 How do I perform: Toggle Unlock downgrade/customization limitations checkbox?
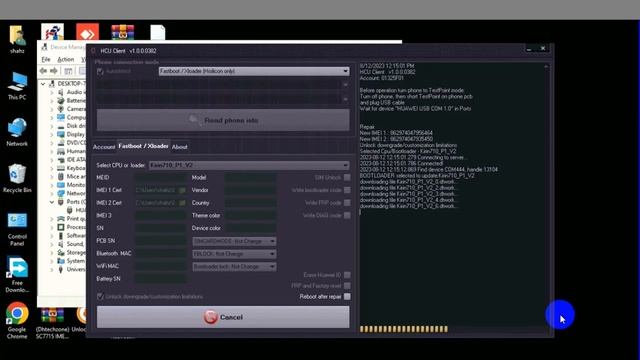point(100,297)
